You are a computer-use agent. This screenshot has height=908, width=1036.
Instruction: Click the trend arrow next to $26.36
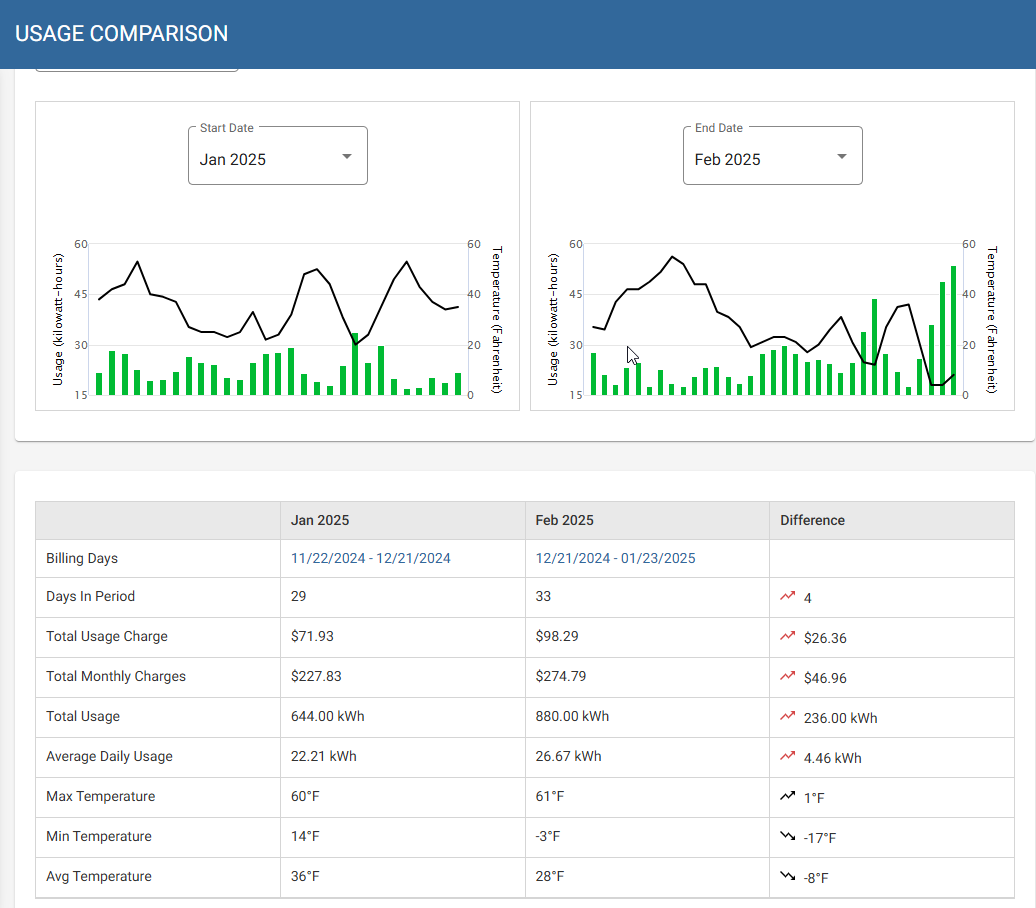786,636
